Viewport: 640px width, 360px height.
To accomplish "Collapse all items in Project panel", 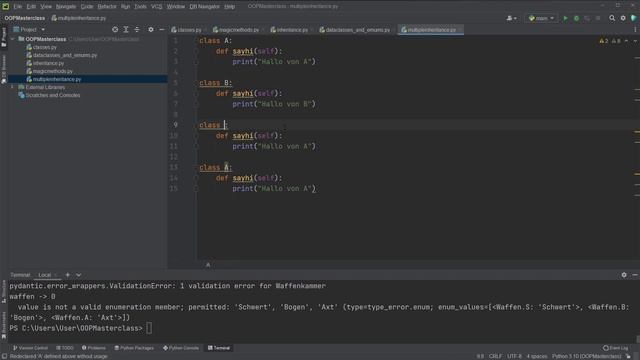I will (137, 29).
